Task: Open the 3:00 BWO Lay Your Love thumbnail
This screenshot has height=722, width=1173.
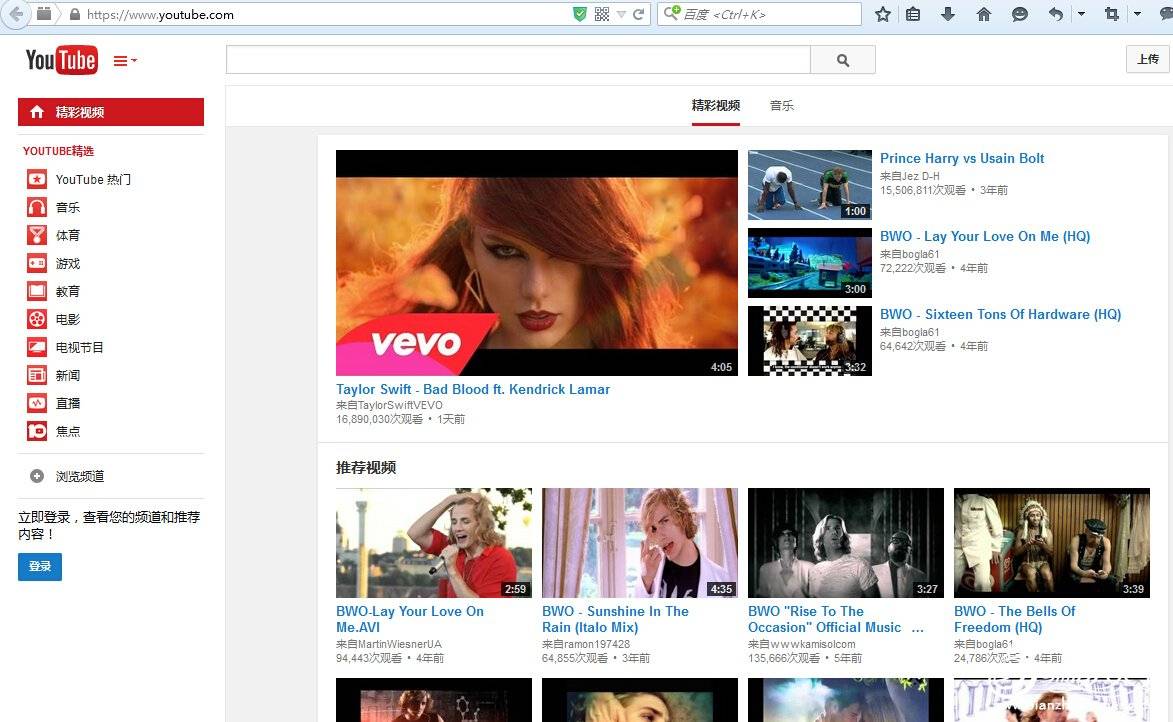Action: (809, 263)
